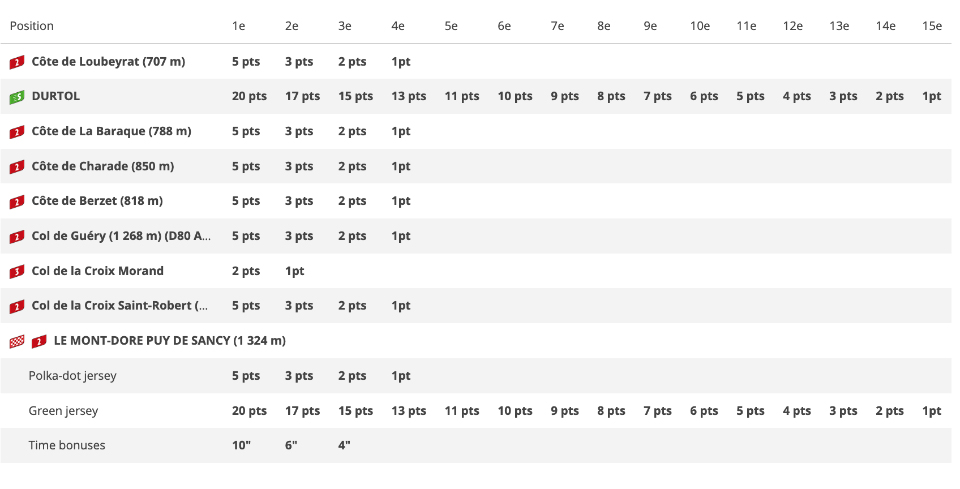Select the DURTOL sprint row label
This screenshot has height=489, width=960.
click(56, 96)
